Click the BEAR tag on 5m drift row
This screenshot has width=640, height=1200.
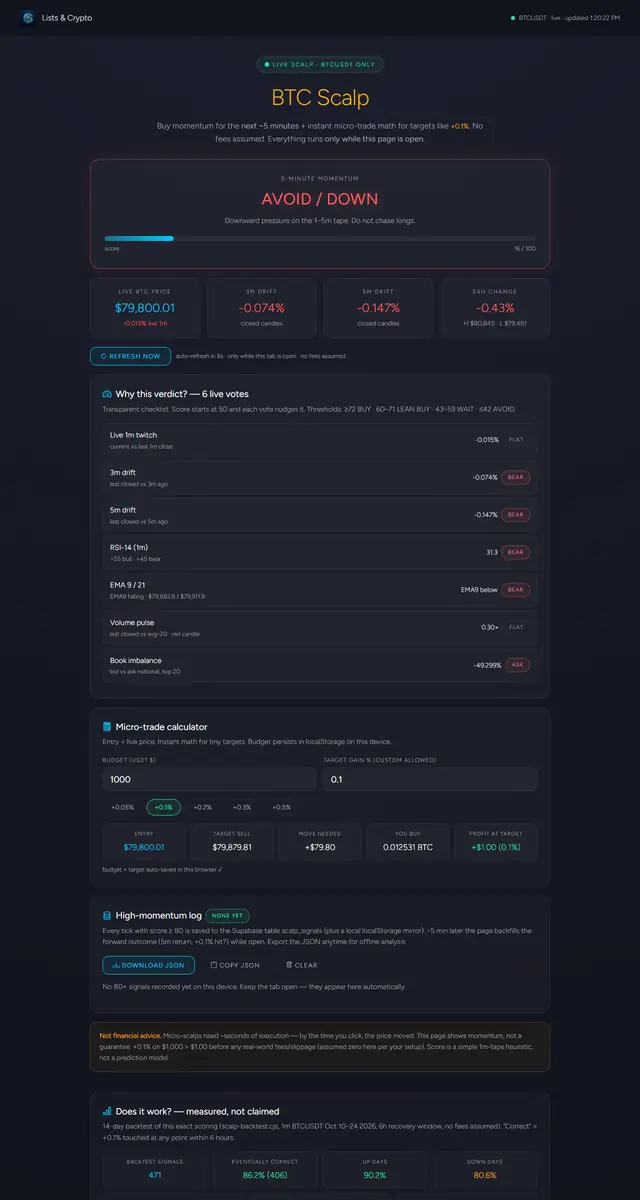pos(516,514)
